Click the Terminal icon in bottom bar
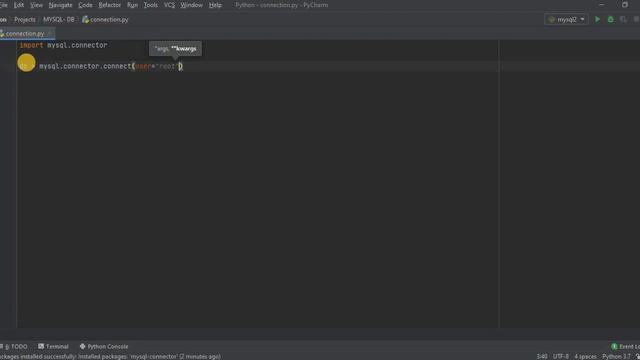 [x=41, y=347]
